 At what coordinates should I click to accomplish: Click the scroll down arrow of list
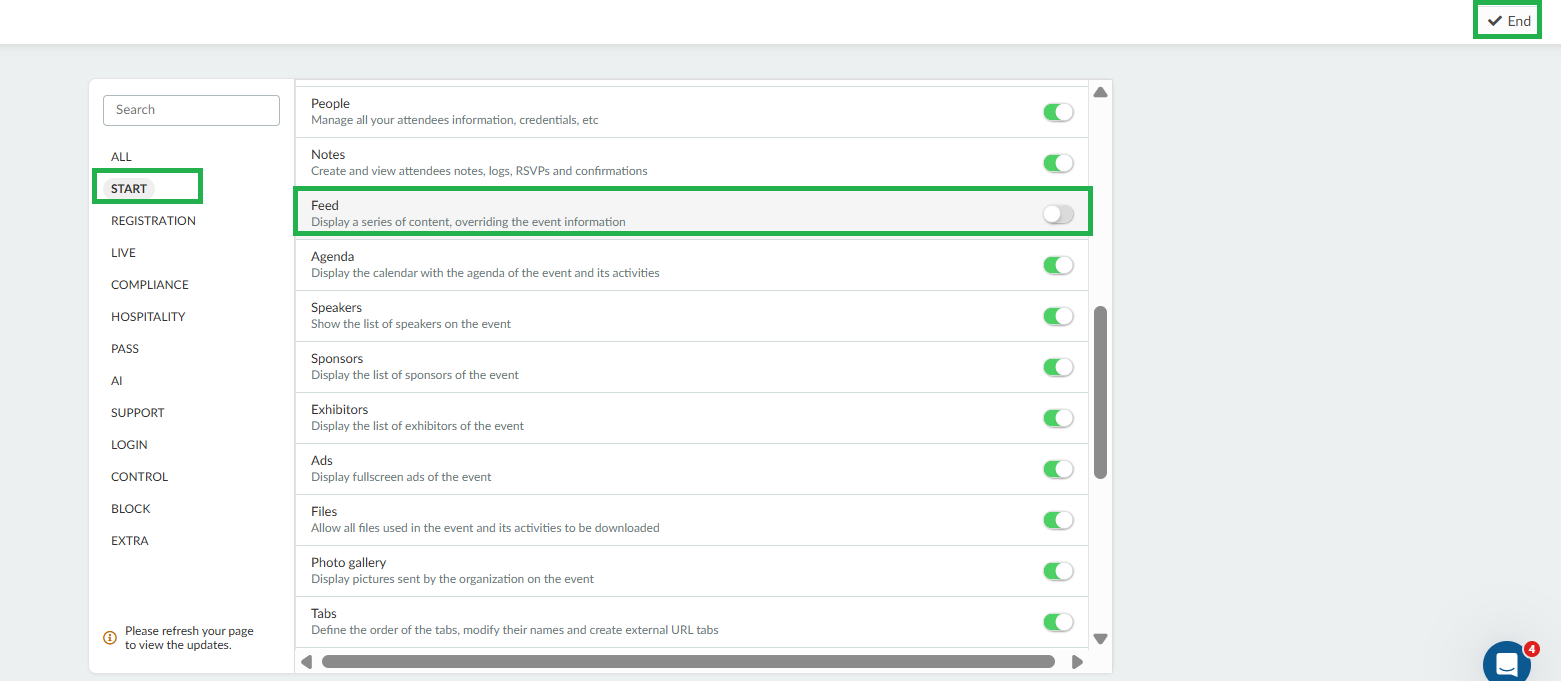pyautogui.click(x=1101, y=639)
